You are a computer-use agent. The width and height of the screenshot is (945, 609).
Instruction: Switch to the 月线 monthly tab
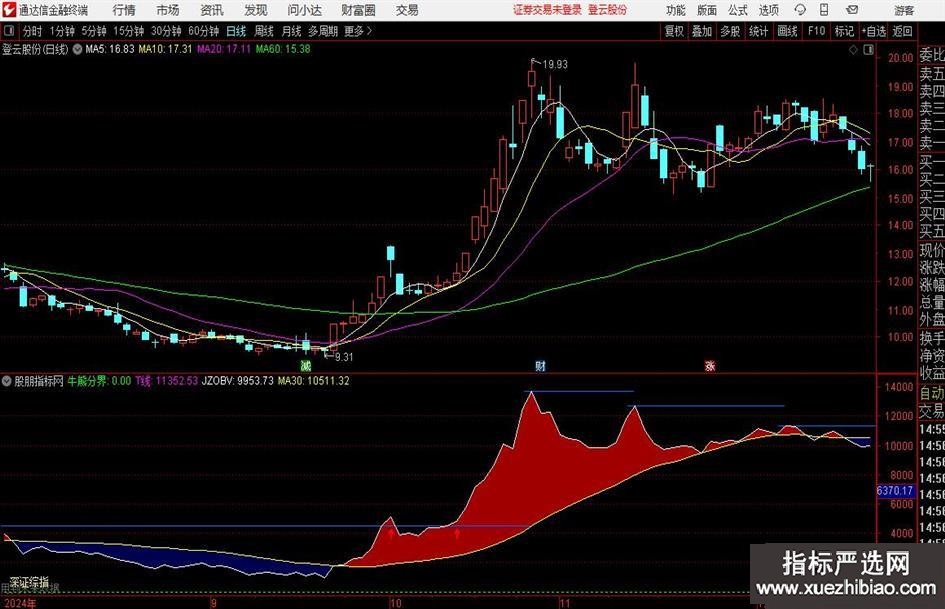coord(291,31)
